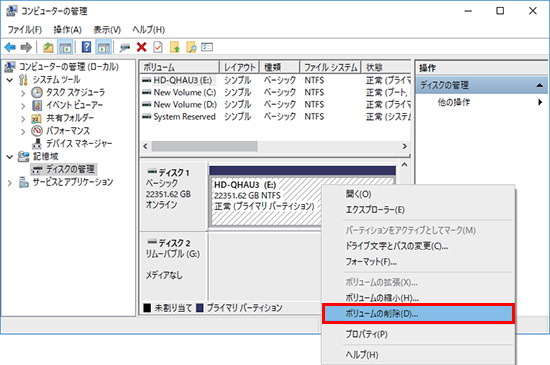Screen dimensions: 550x365
Task: Click the 共有フォルダー folder icon
Action: [36, 118]
